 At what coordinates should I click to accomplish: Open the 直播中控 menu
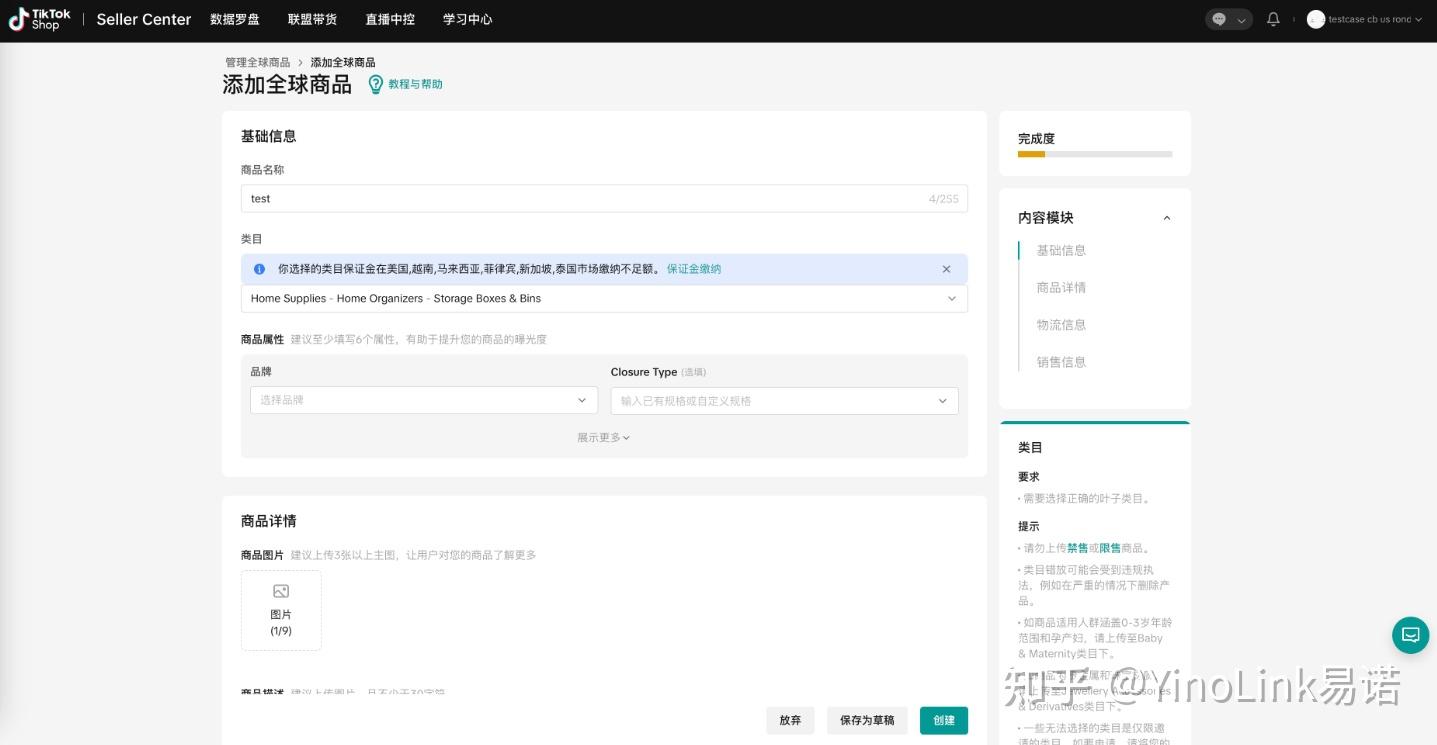tap(390, 19)
